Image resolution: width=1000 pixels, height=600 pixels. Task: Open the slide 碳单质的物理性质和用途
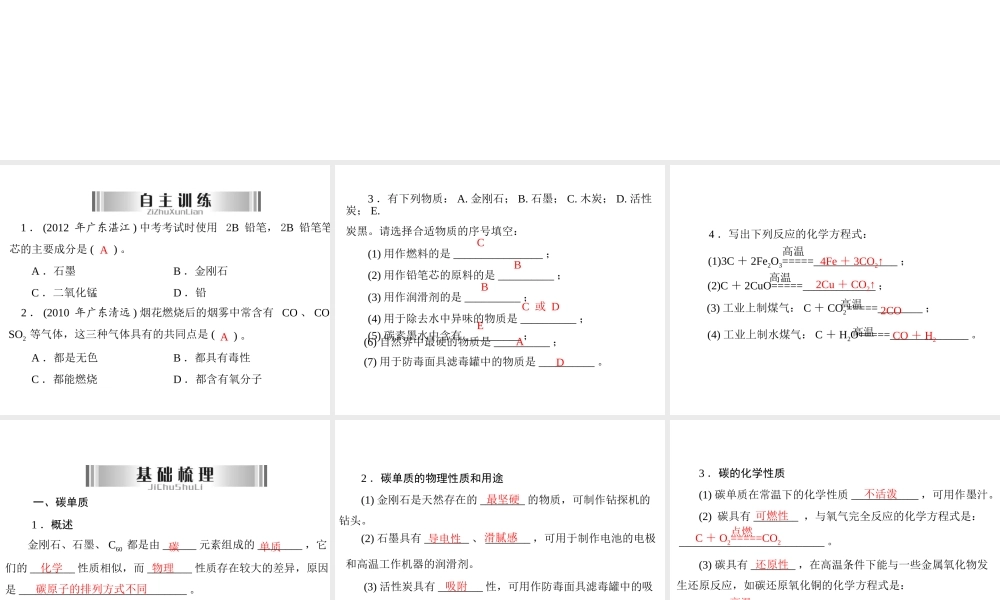coord(500,510)
